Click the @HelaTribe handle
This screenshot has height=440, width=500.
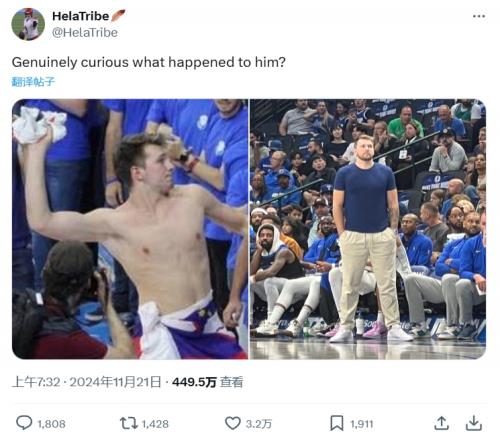click(85, 33)
